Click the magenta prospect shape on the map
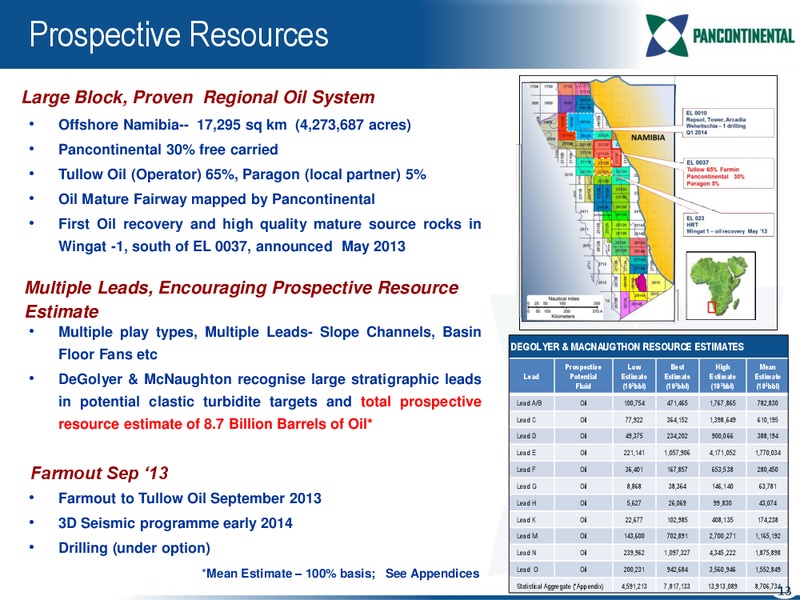The height and width of the screenshot is (600, 800). click(x=641, y=282)
